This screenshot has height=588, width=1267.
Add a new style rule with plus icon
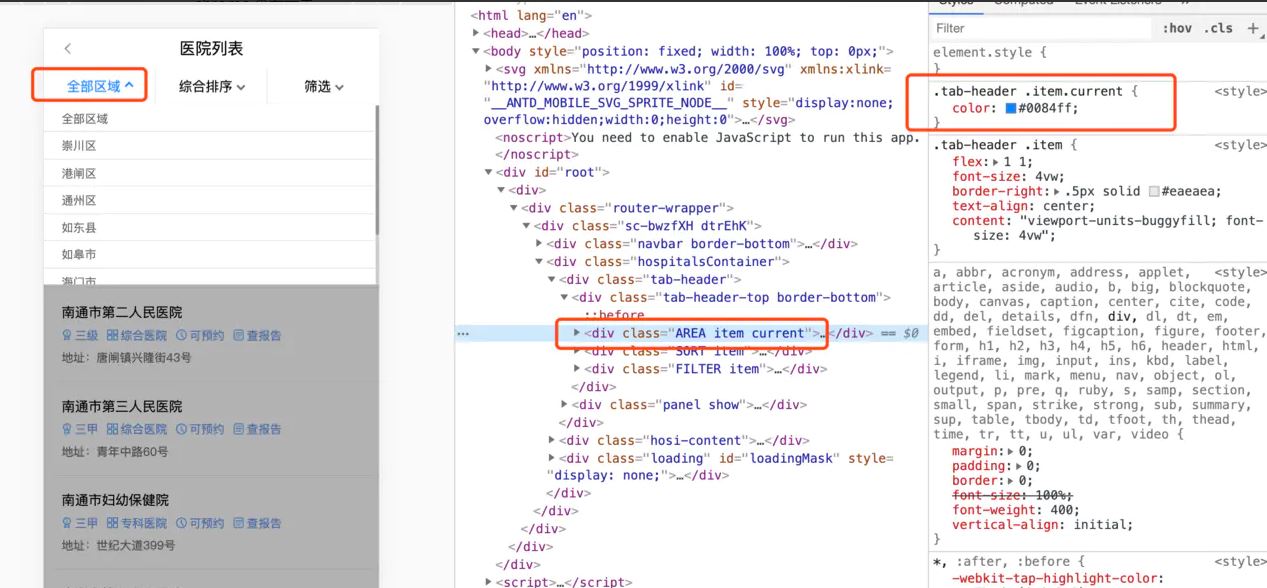[x=1252, y=29]
